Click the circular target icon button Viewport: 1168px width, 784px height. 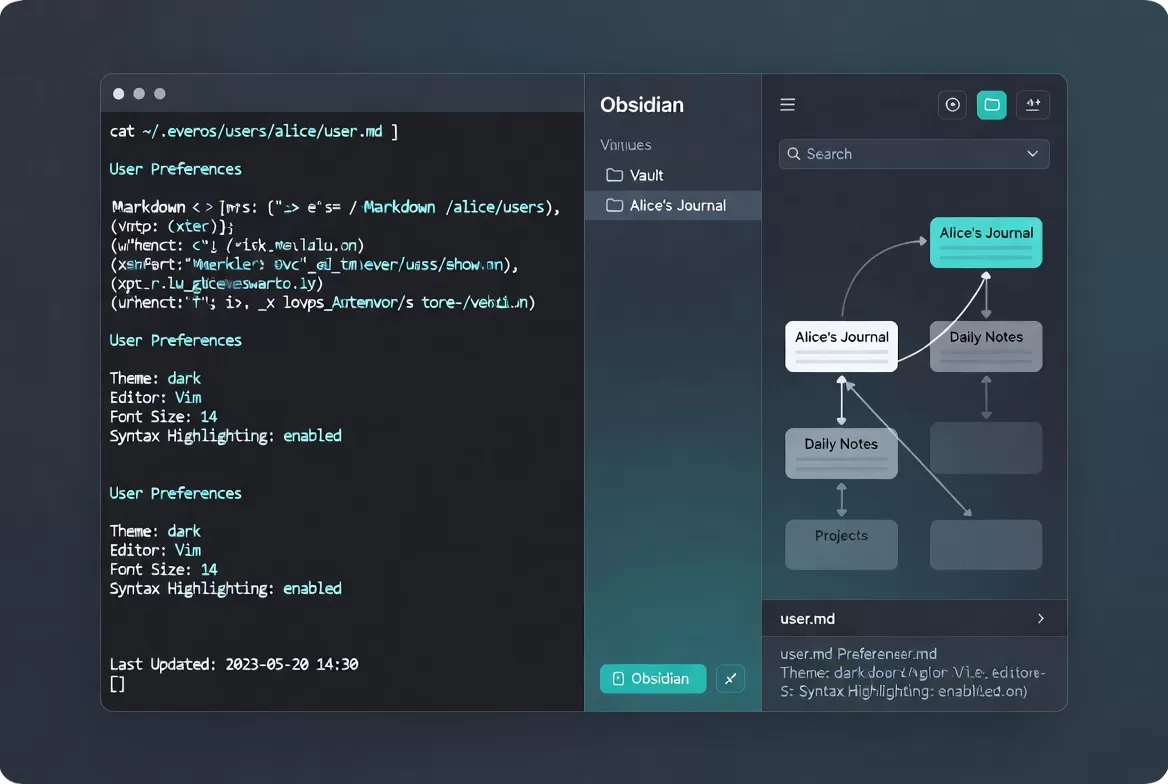(x=952, y=105)
